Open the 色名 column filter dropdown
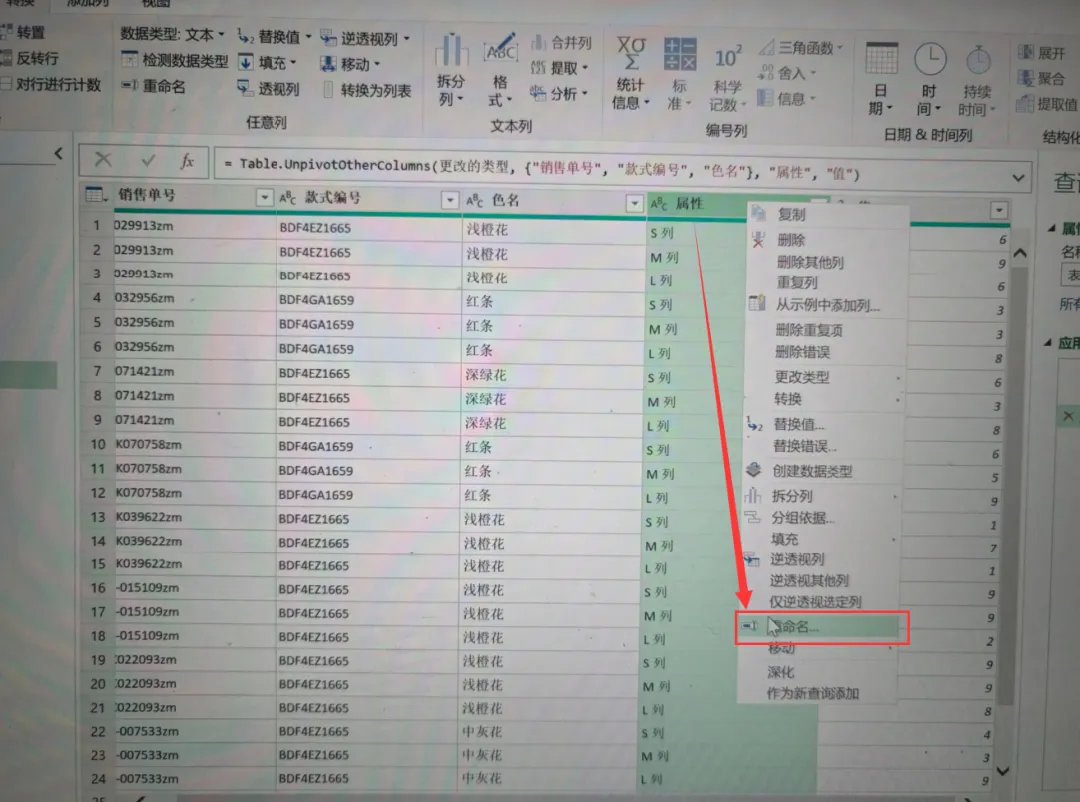Screen dimensions: 1080x802 point(634,203)
